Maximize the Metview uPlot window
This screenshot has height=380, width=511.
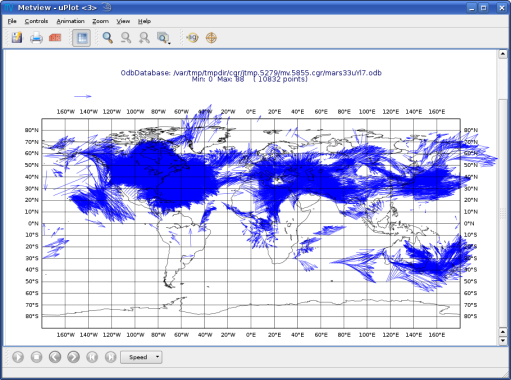click(484, 8)
